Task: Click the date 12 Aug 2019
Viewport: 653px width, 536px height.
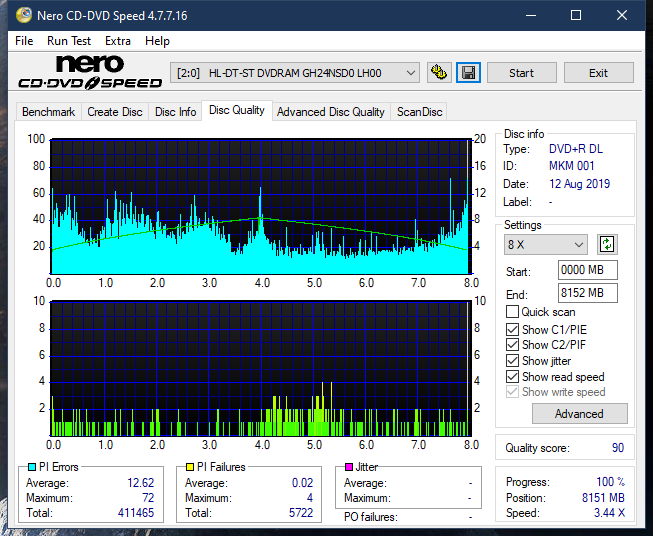Action: click(579, 184)
